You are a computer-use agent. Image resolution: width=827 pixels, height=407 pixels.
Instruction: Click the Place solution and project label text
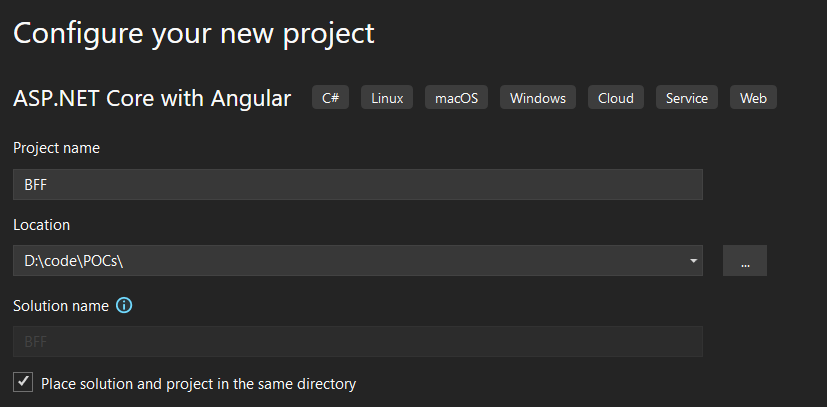coord(198,384)
